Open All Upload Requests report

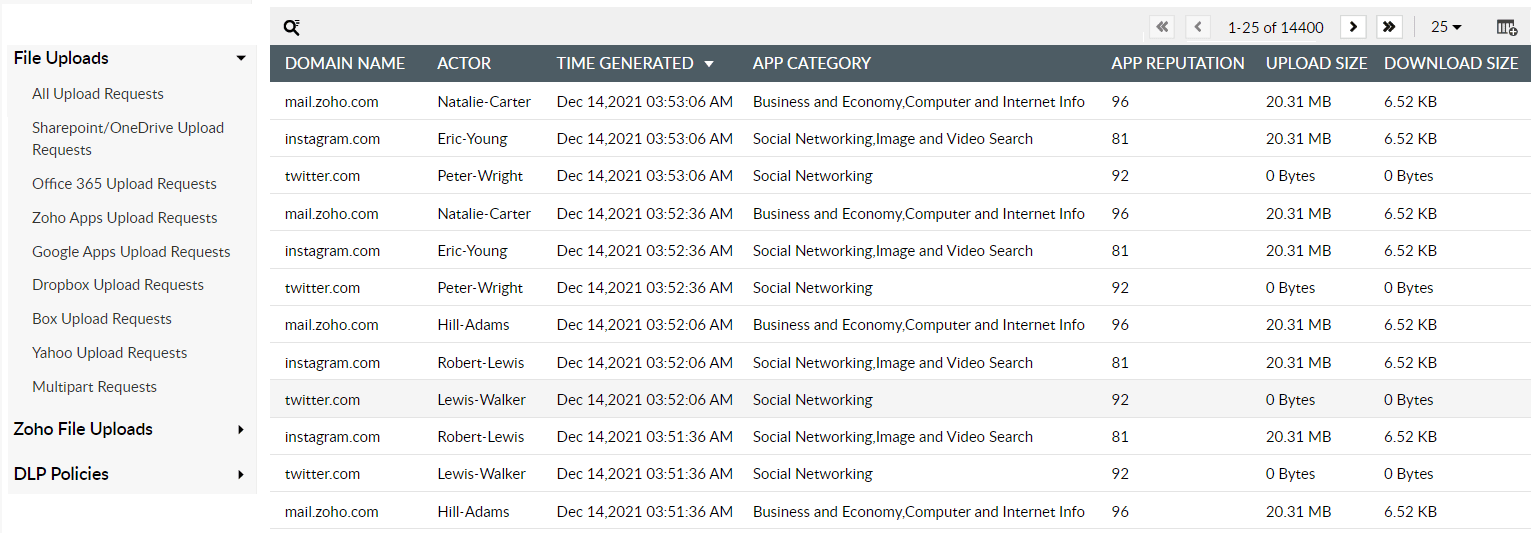click(98, 94)
